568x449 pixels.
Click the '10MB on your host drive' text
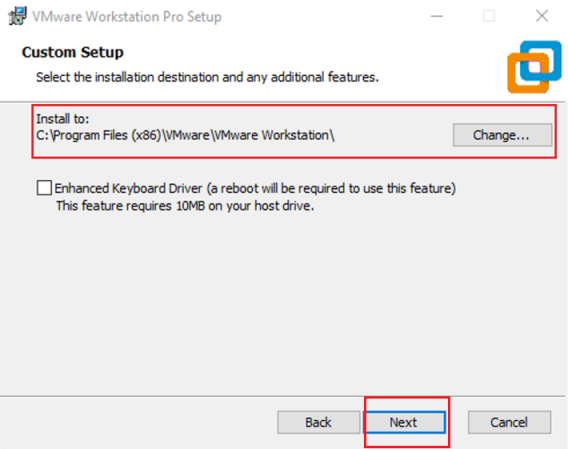click(245, 206)
